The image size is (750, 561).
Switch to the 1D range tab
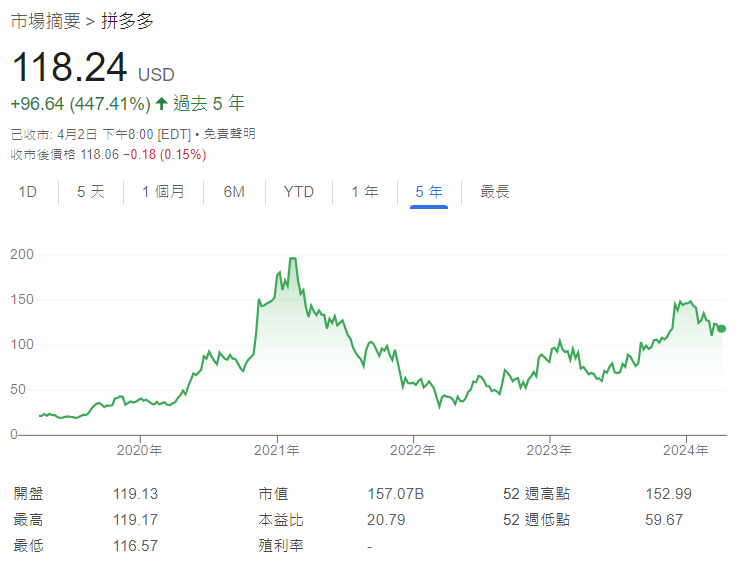[x=28, y=192]
